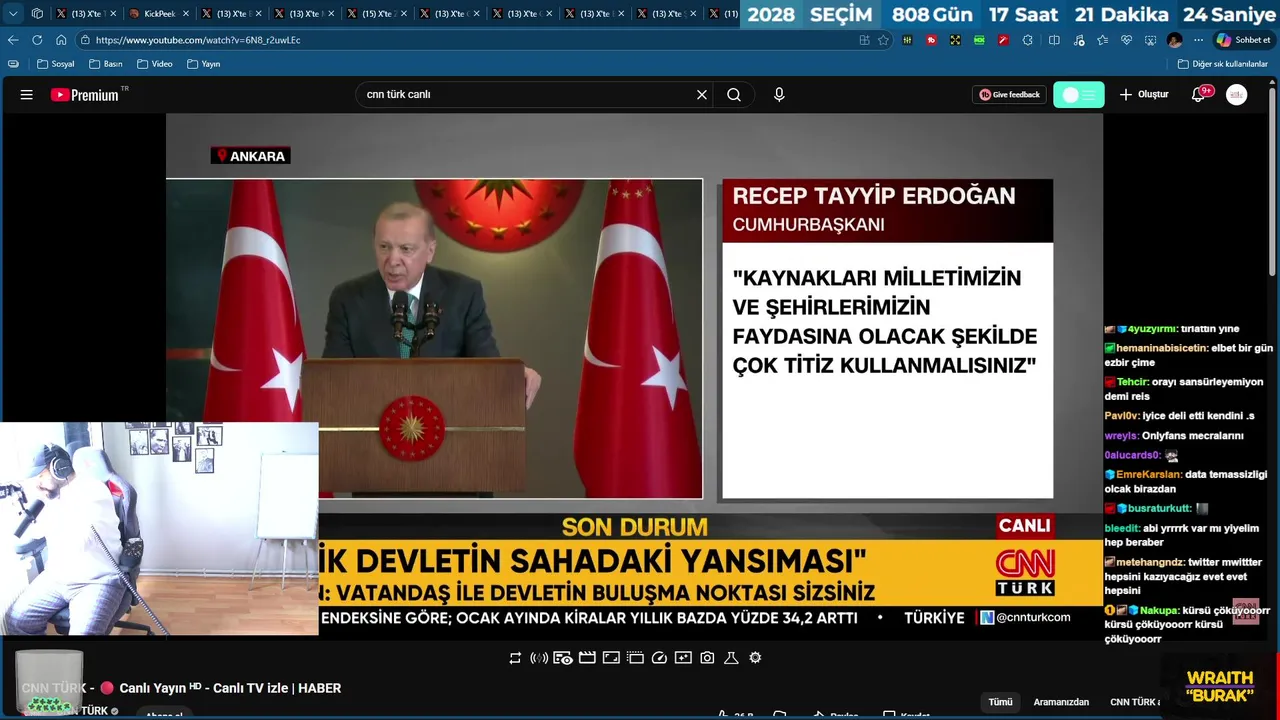This screenshot has height=720, width=1280.
Task: Open YouTube account avatar menu
Action: pos(1237,95)
